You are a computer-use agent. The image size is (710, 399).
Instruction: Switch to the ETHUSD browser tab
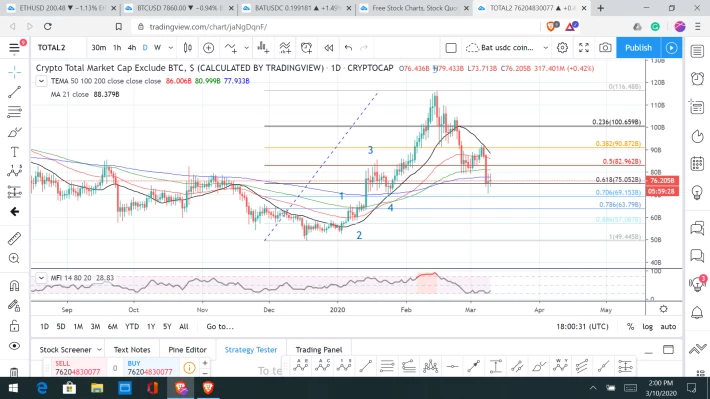(x=61, y=8)
